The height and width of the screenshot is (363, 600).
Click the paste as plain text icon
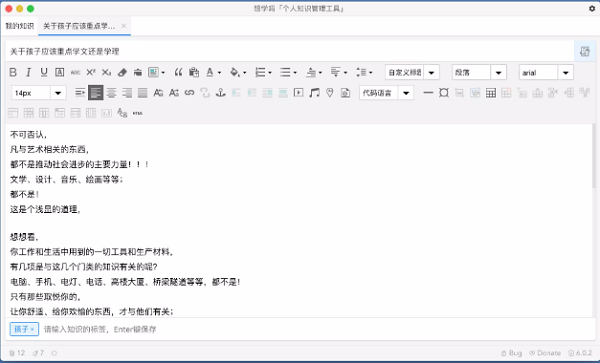click(x=194, y=72)
